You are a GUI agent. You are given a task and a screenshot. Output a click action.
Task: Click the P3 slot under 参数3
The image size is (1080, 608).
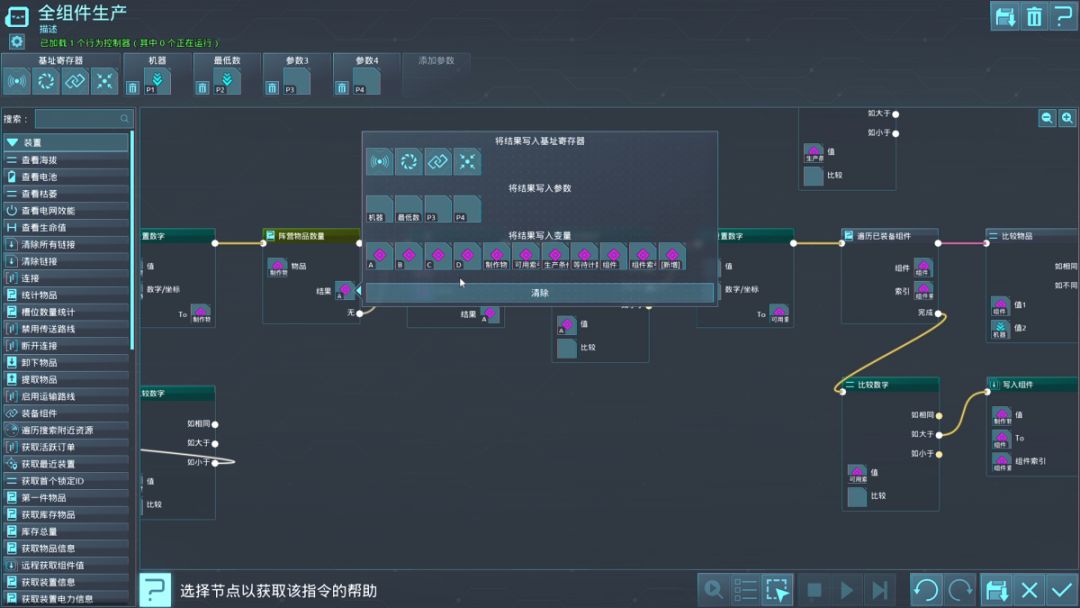(x=296, y=81)
